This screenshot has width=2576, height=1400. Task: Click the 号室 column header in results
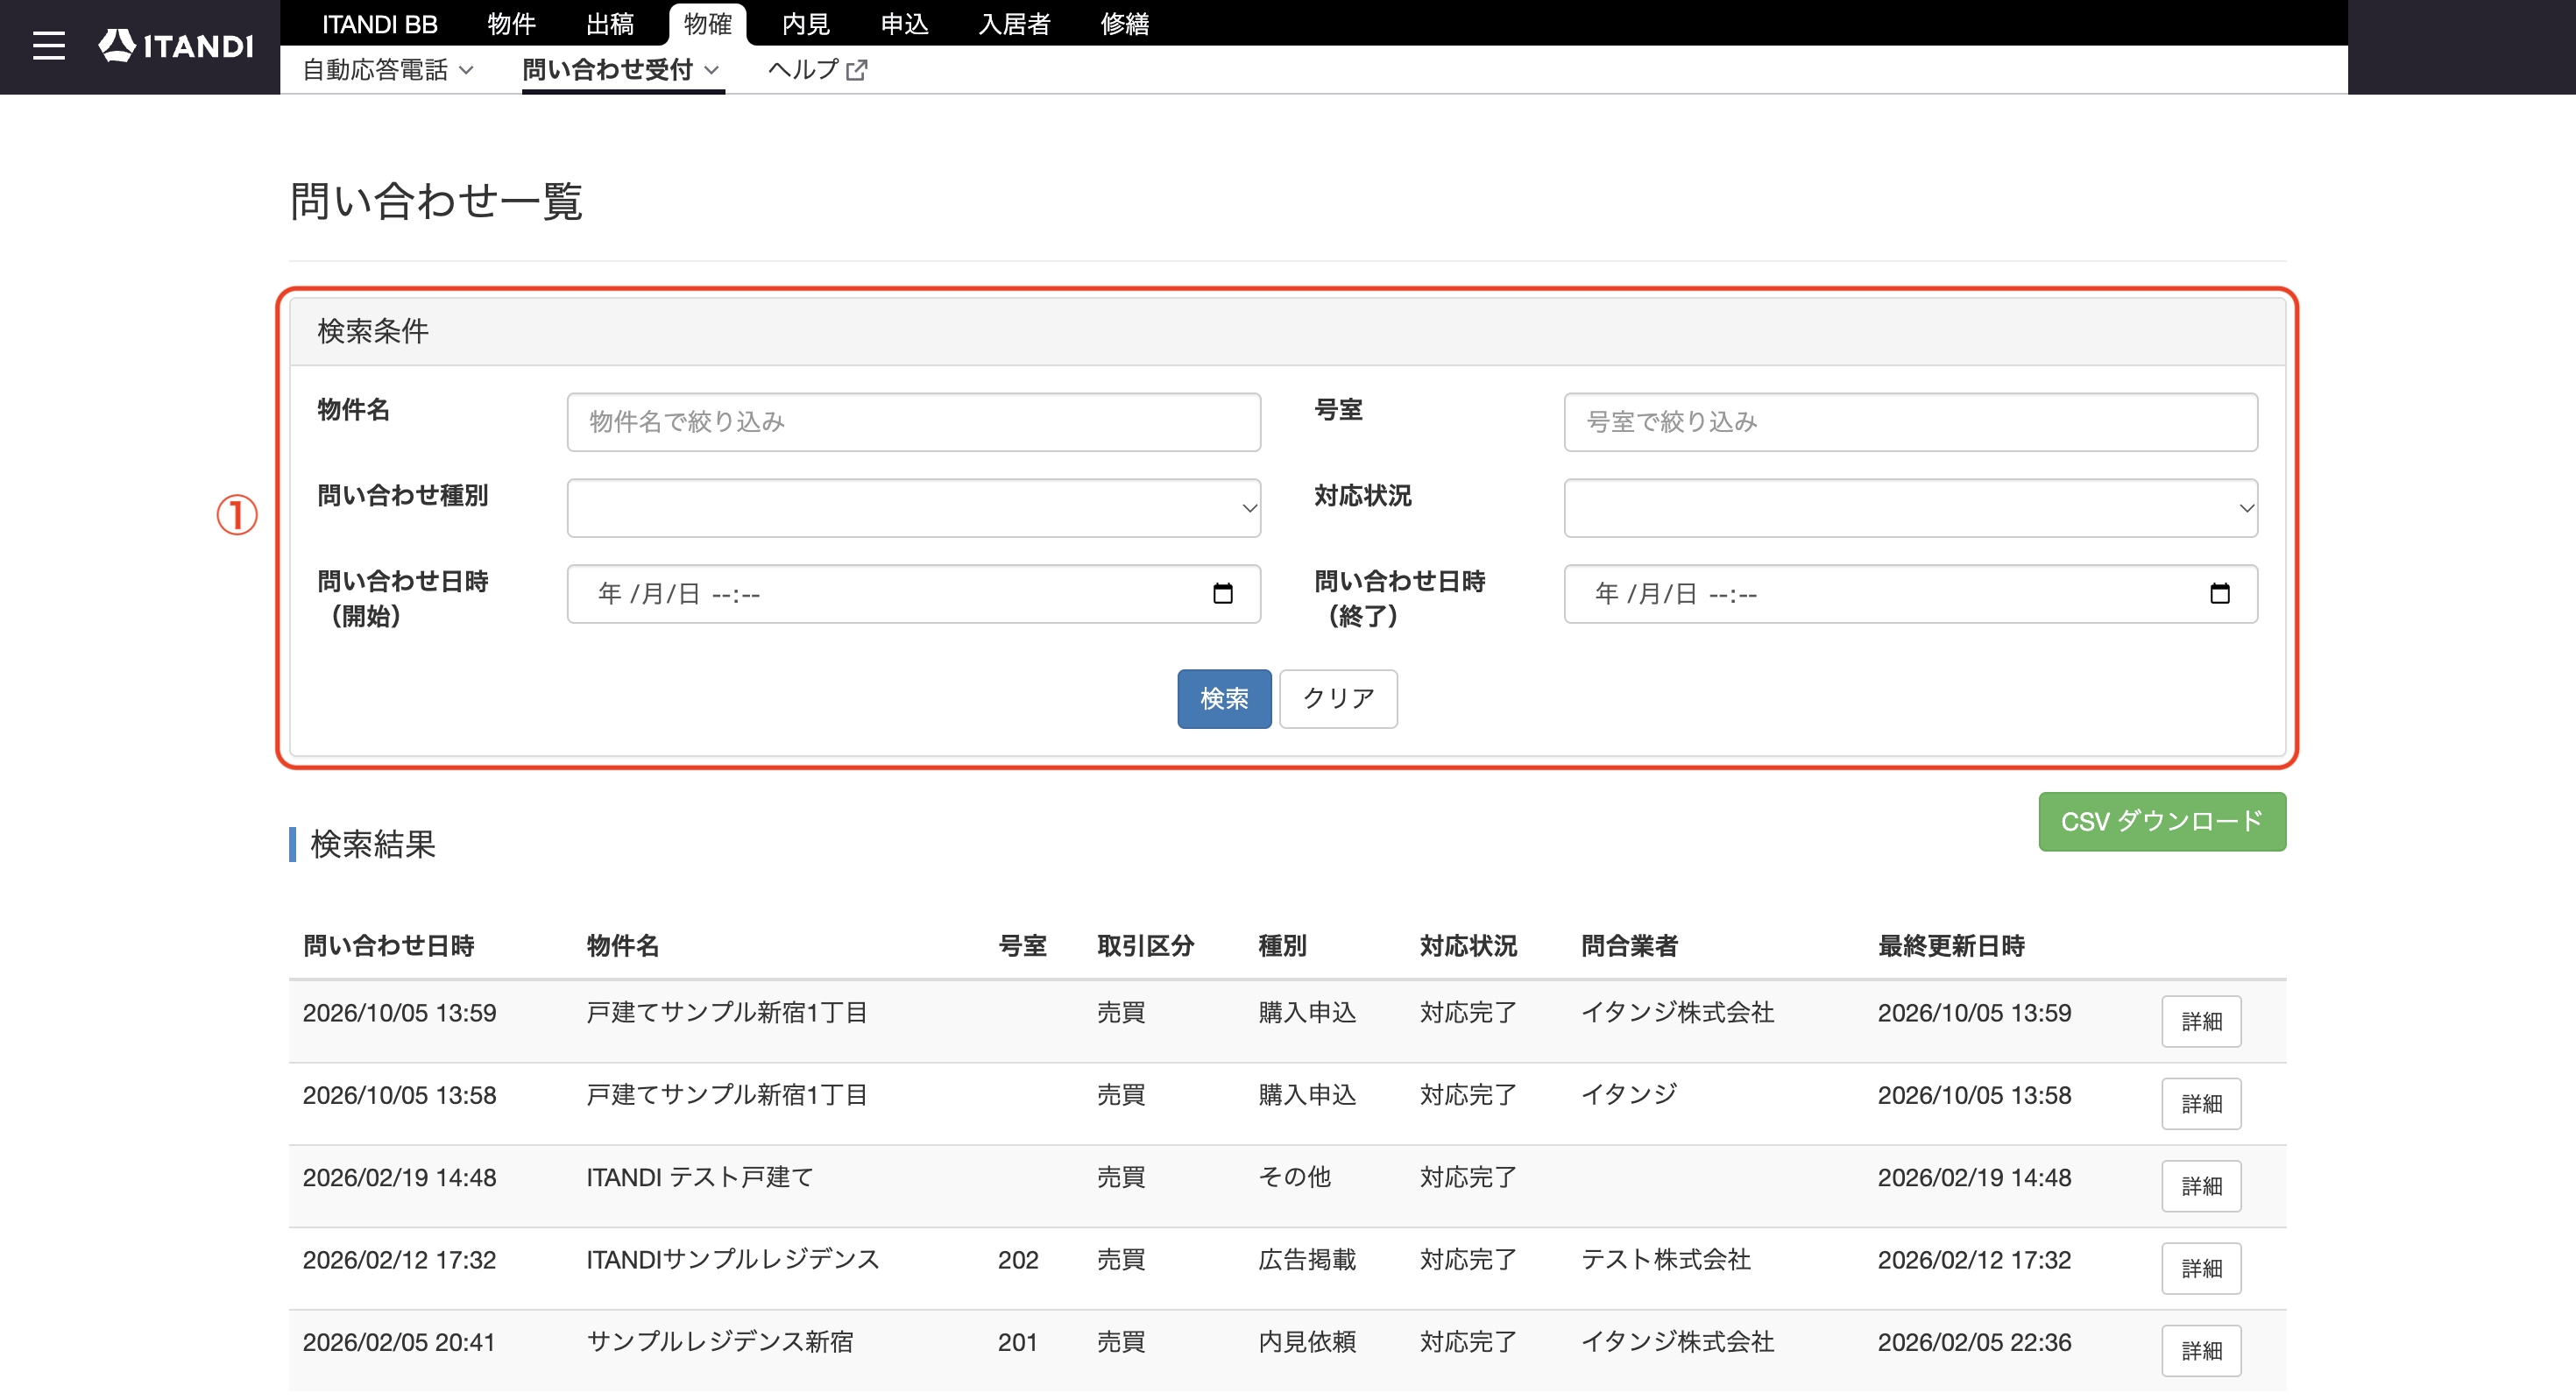click(1022, 946)
